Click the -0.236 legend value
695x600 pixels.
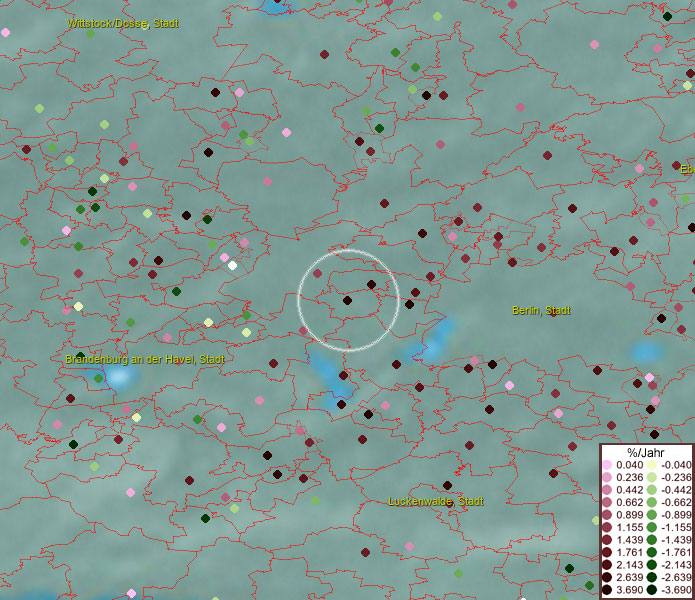tap(676, 477)
